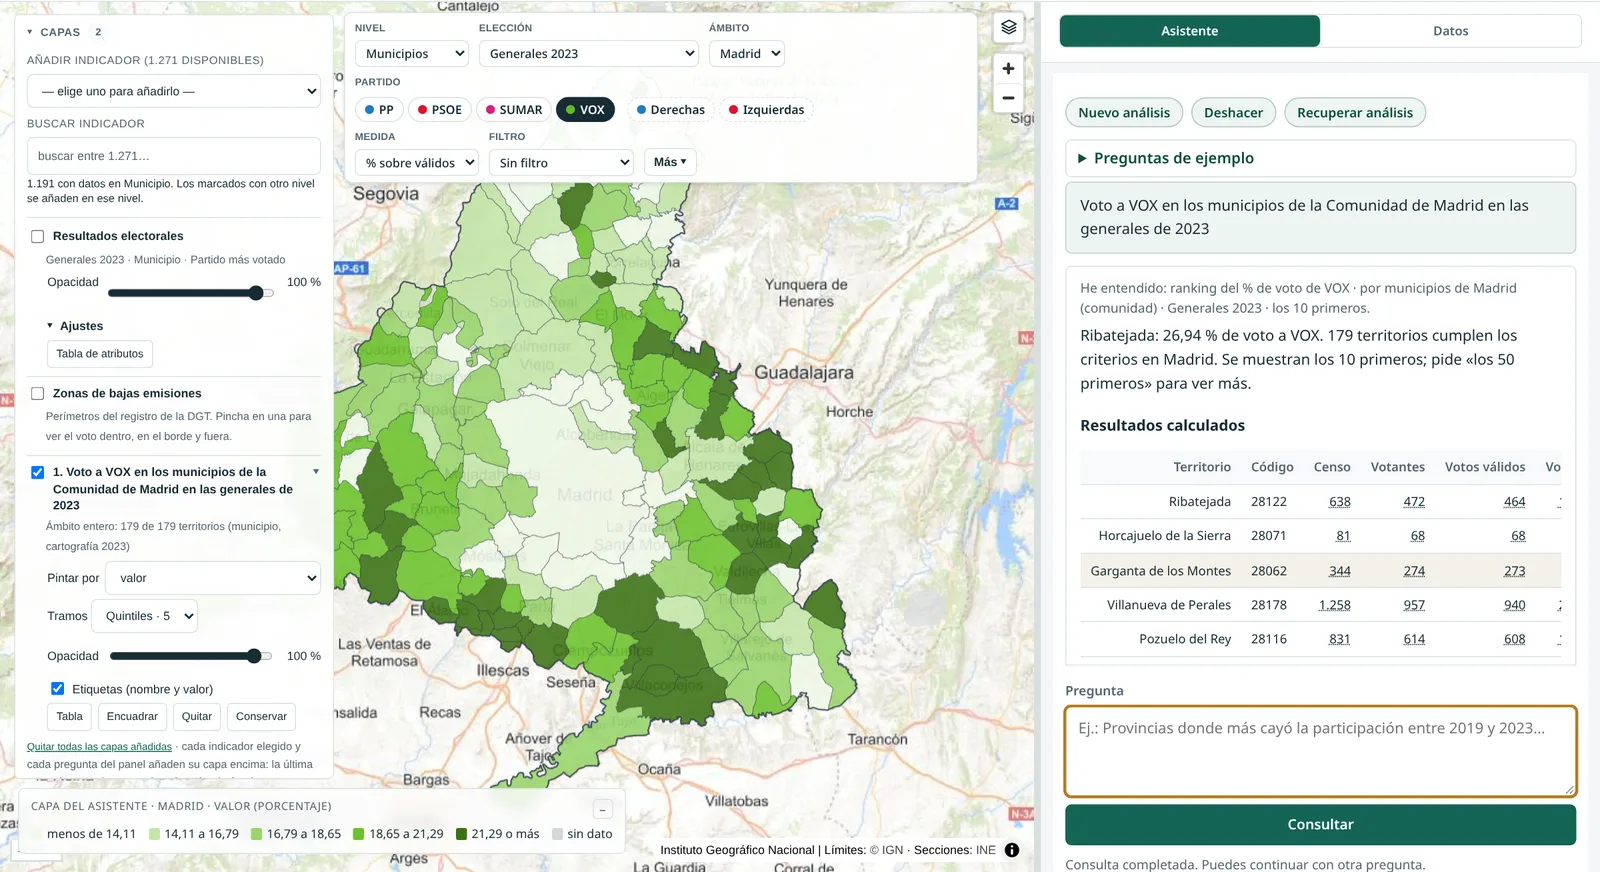Zoom out of the map
1600x872 pixels.
(1008, 98)
